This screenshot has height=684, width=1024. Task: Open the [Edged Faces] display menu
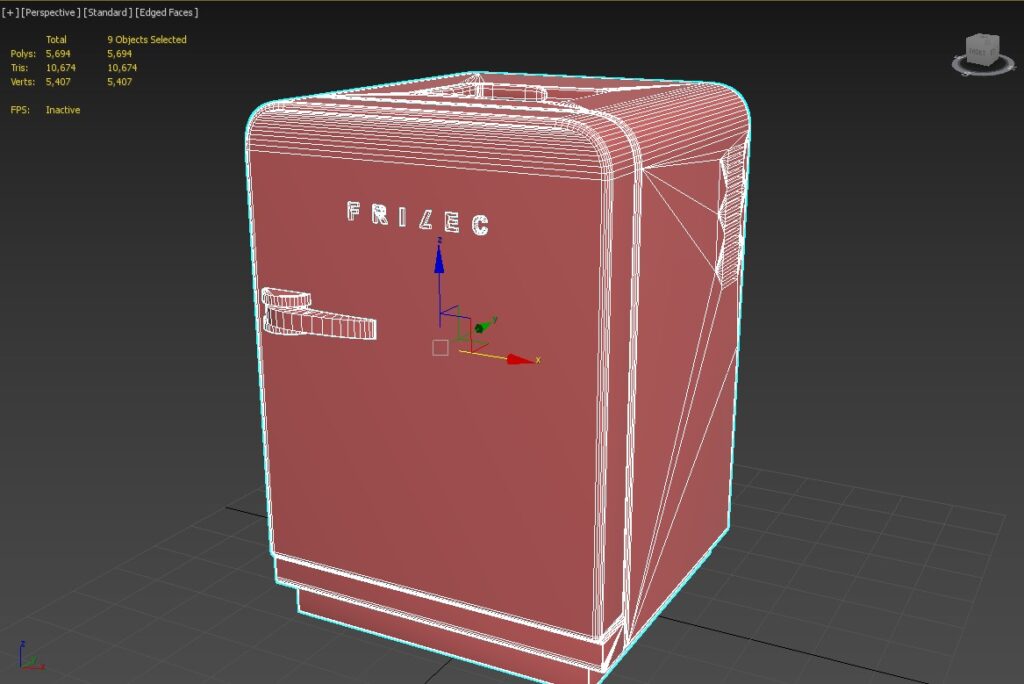tap(166, 12)
